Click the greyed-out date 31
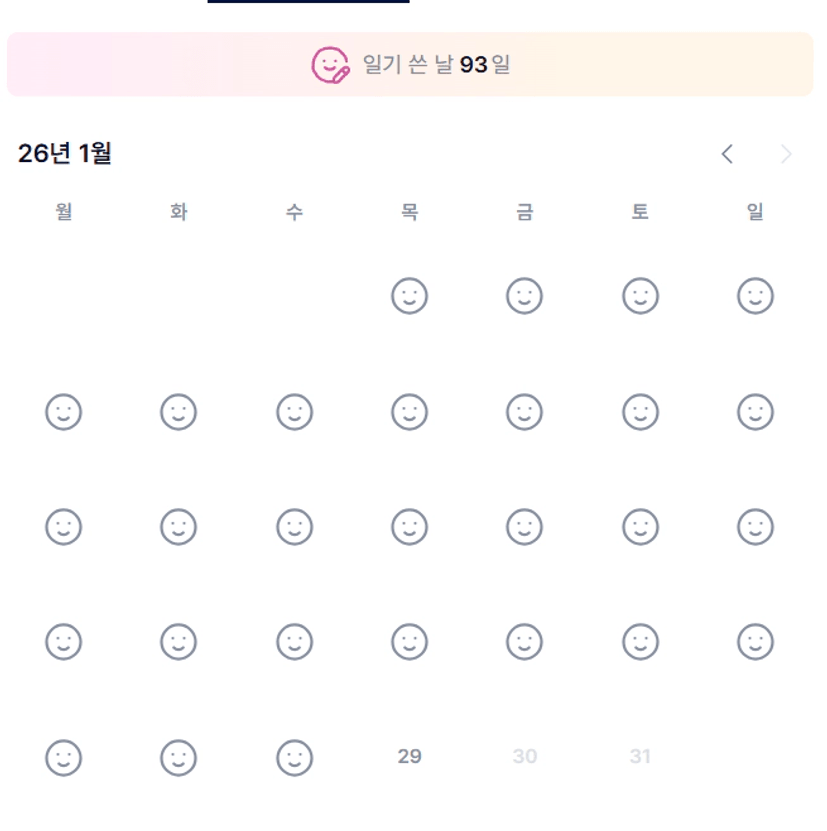 pos(640,757)
